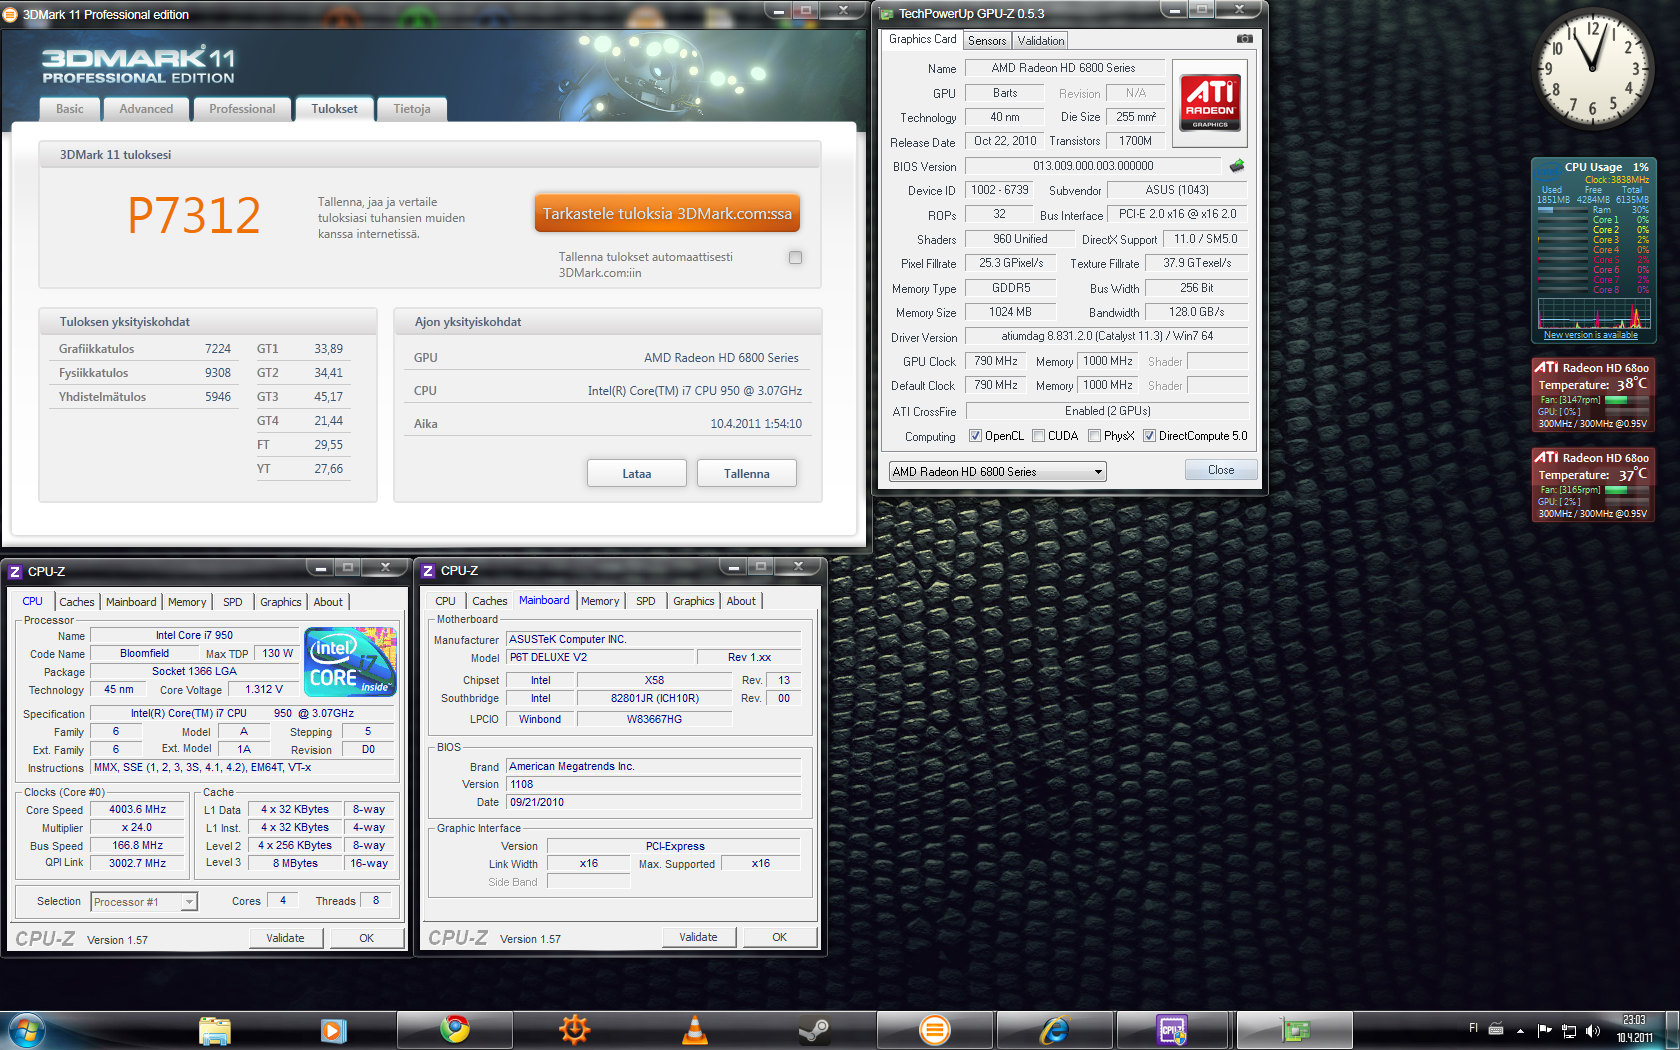This screenshot has width=1680, height=1050.
Task: Click the second ATI Radeon 37°C gadget
Action: (1593, 486)
